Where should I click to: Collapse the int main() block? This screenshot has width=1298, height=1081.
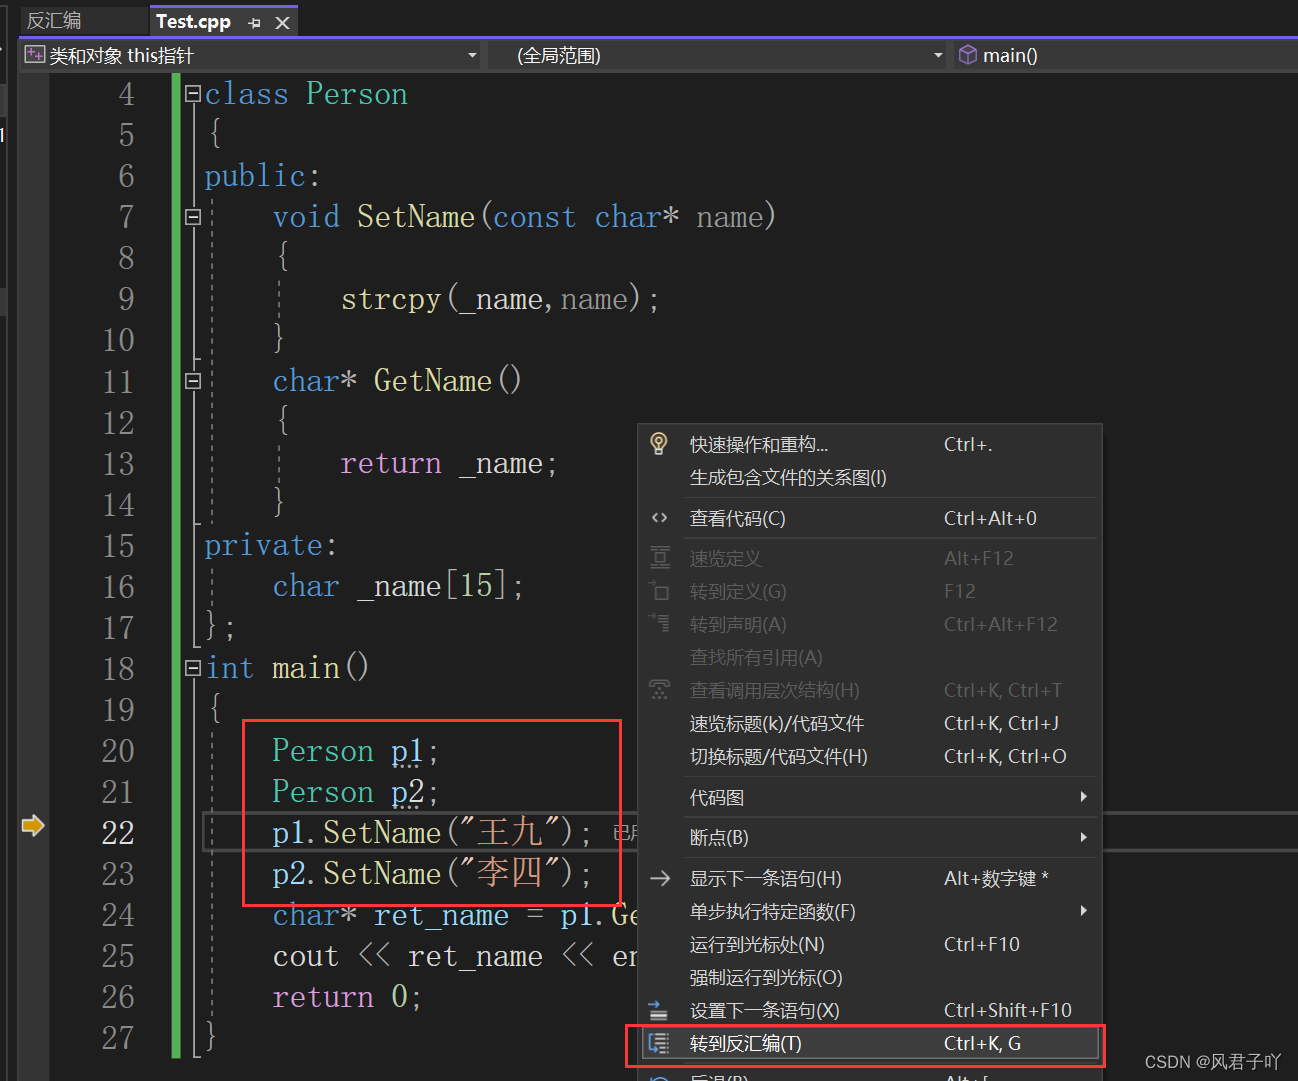tap(193, 668)
